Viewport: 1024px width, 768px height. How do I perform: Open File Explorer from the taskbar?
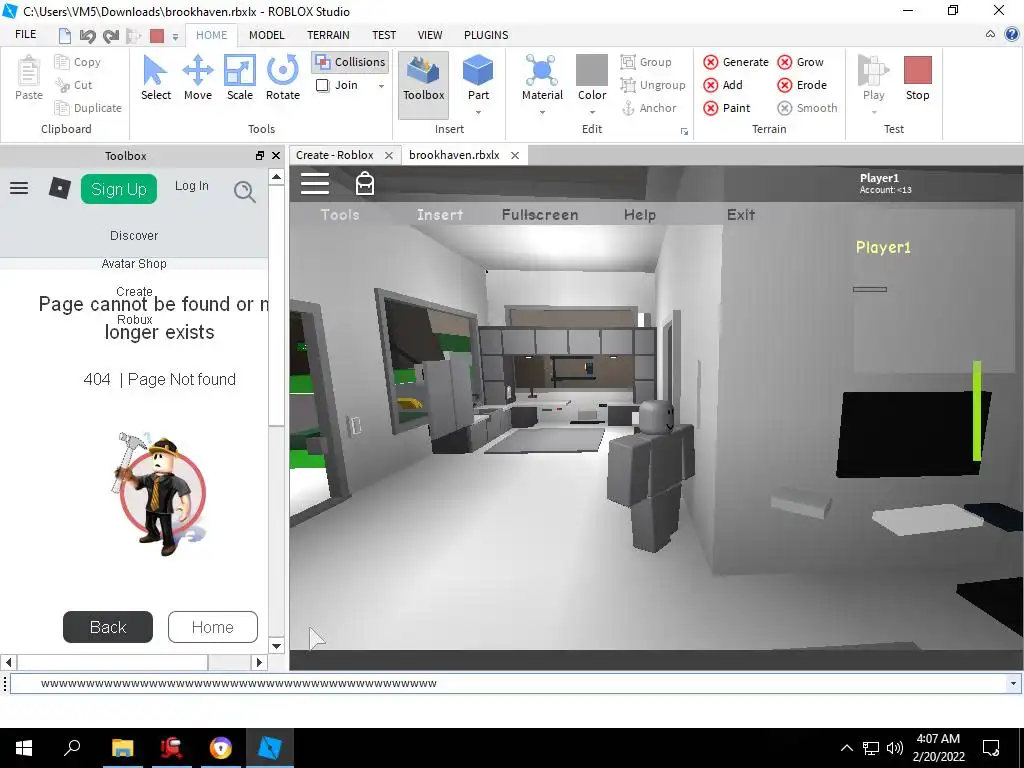(x=122, y=748)
